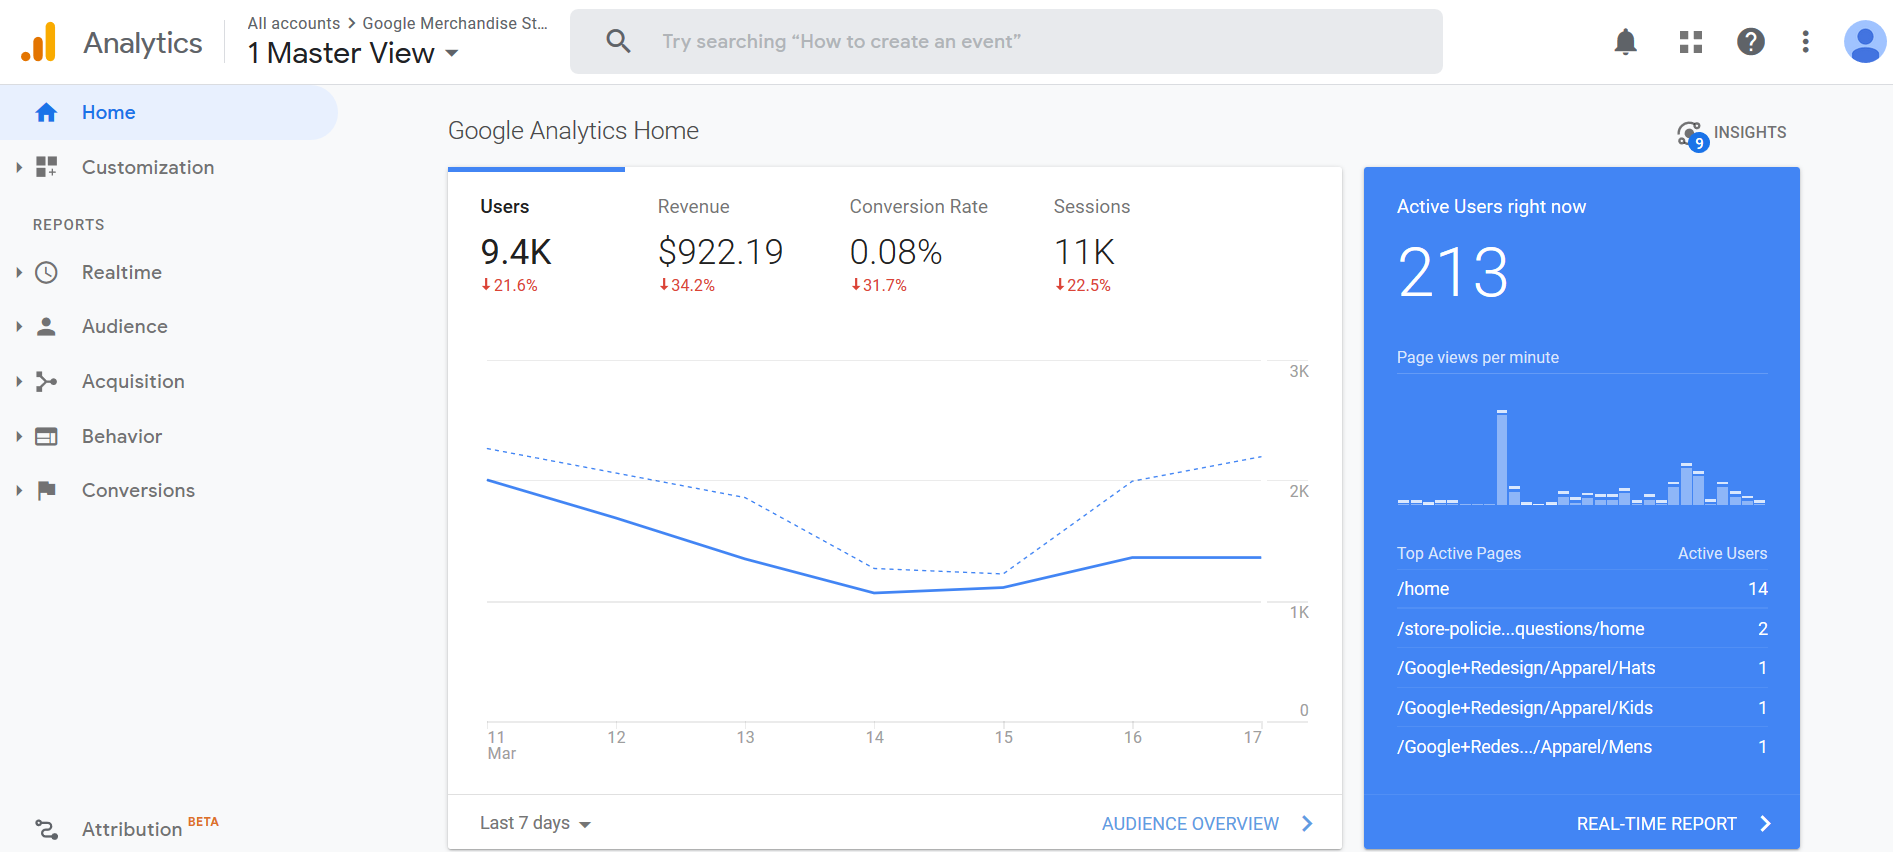Screen dimensions: 1893x852
Task: Click the search magnifier icon
Action: click(618, 41)
